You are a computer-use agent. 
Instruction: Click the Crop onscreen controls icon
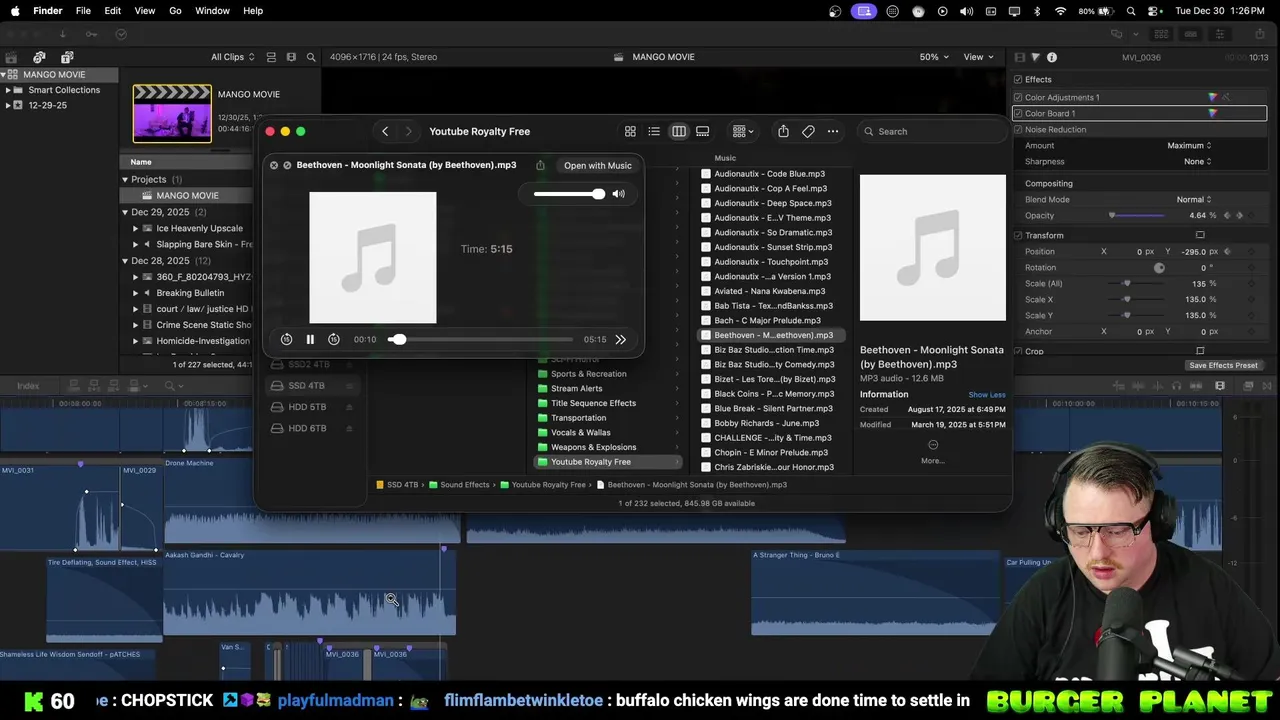coord(1200,351)
